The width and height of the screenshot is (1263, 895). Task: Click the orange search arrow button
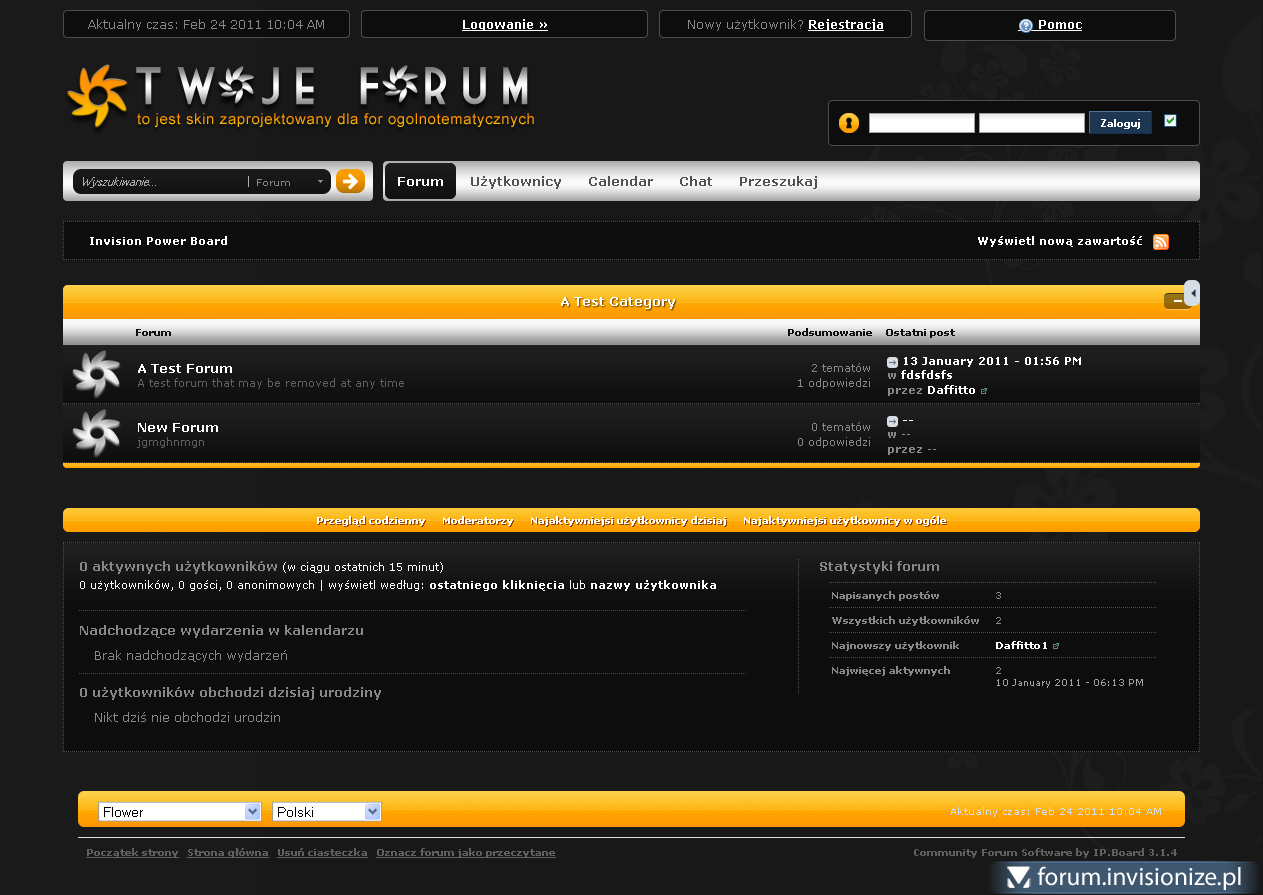pyautogui.click(x=350, y=181)
